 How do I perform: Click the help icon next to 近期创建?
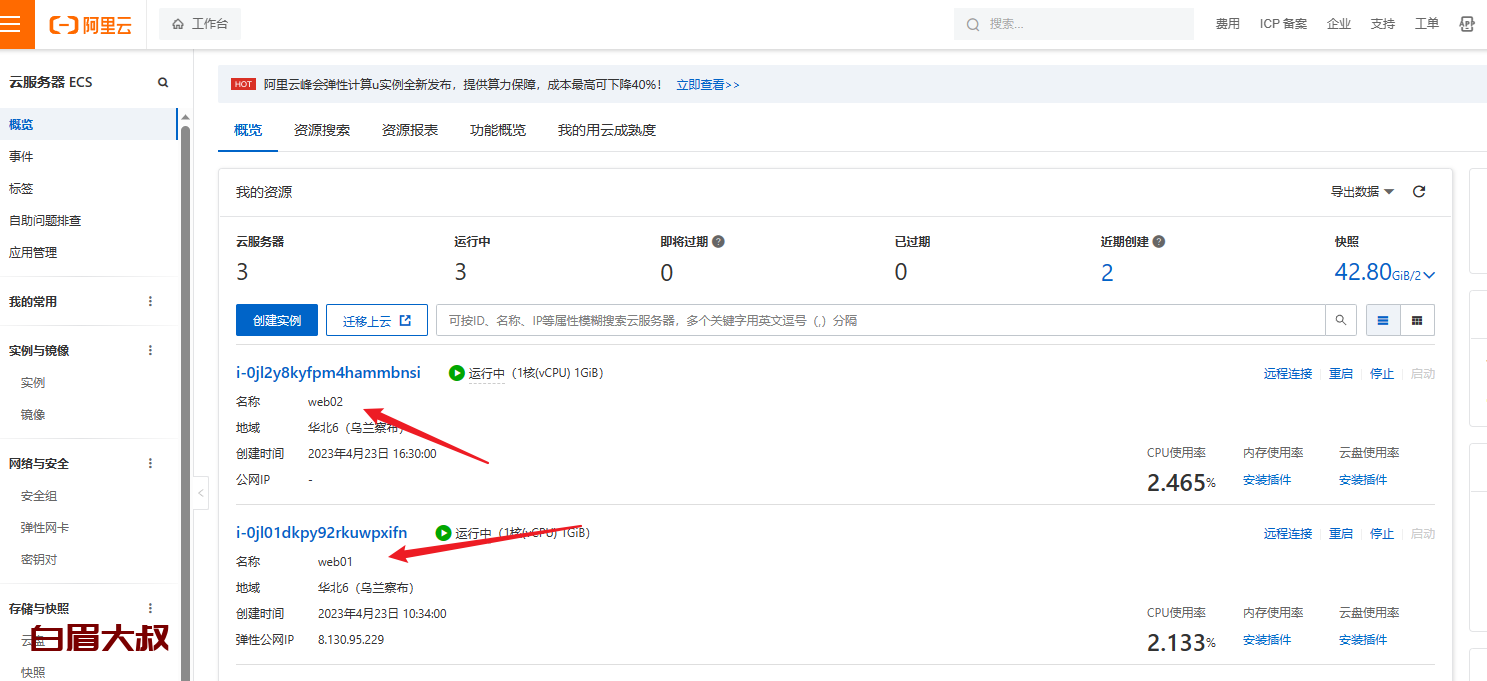(1159, 242)
